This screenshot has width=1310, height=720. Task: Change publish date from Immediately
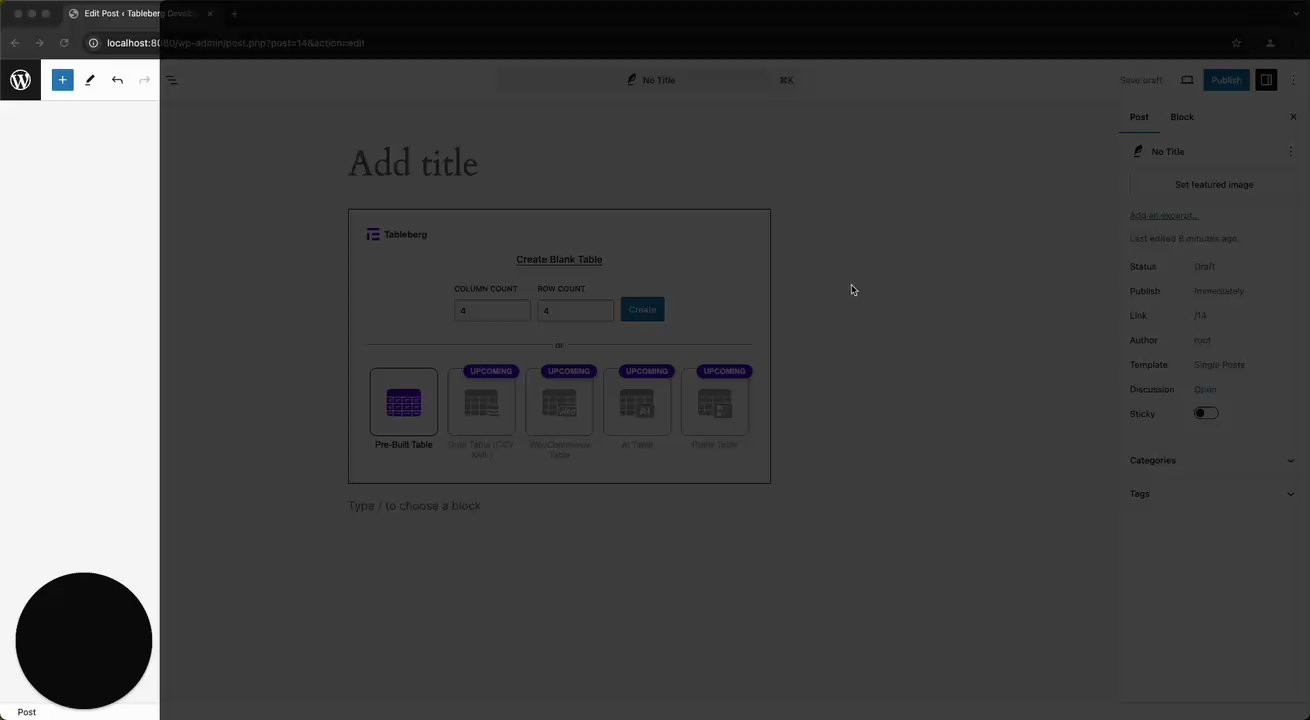[1218, 291]
